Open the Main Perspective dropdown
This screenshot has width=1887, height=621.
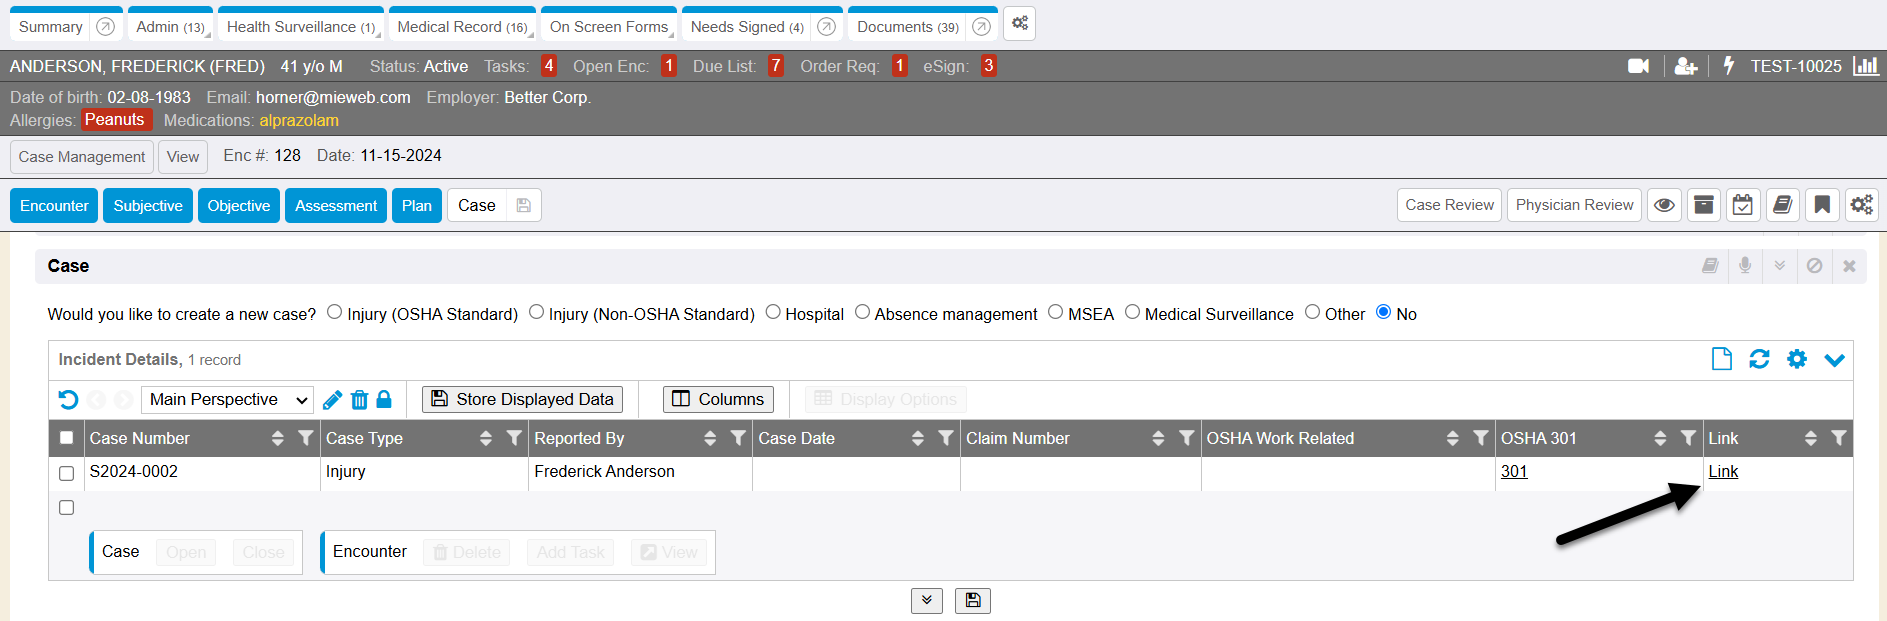(x=227, y=400)
